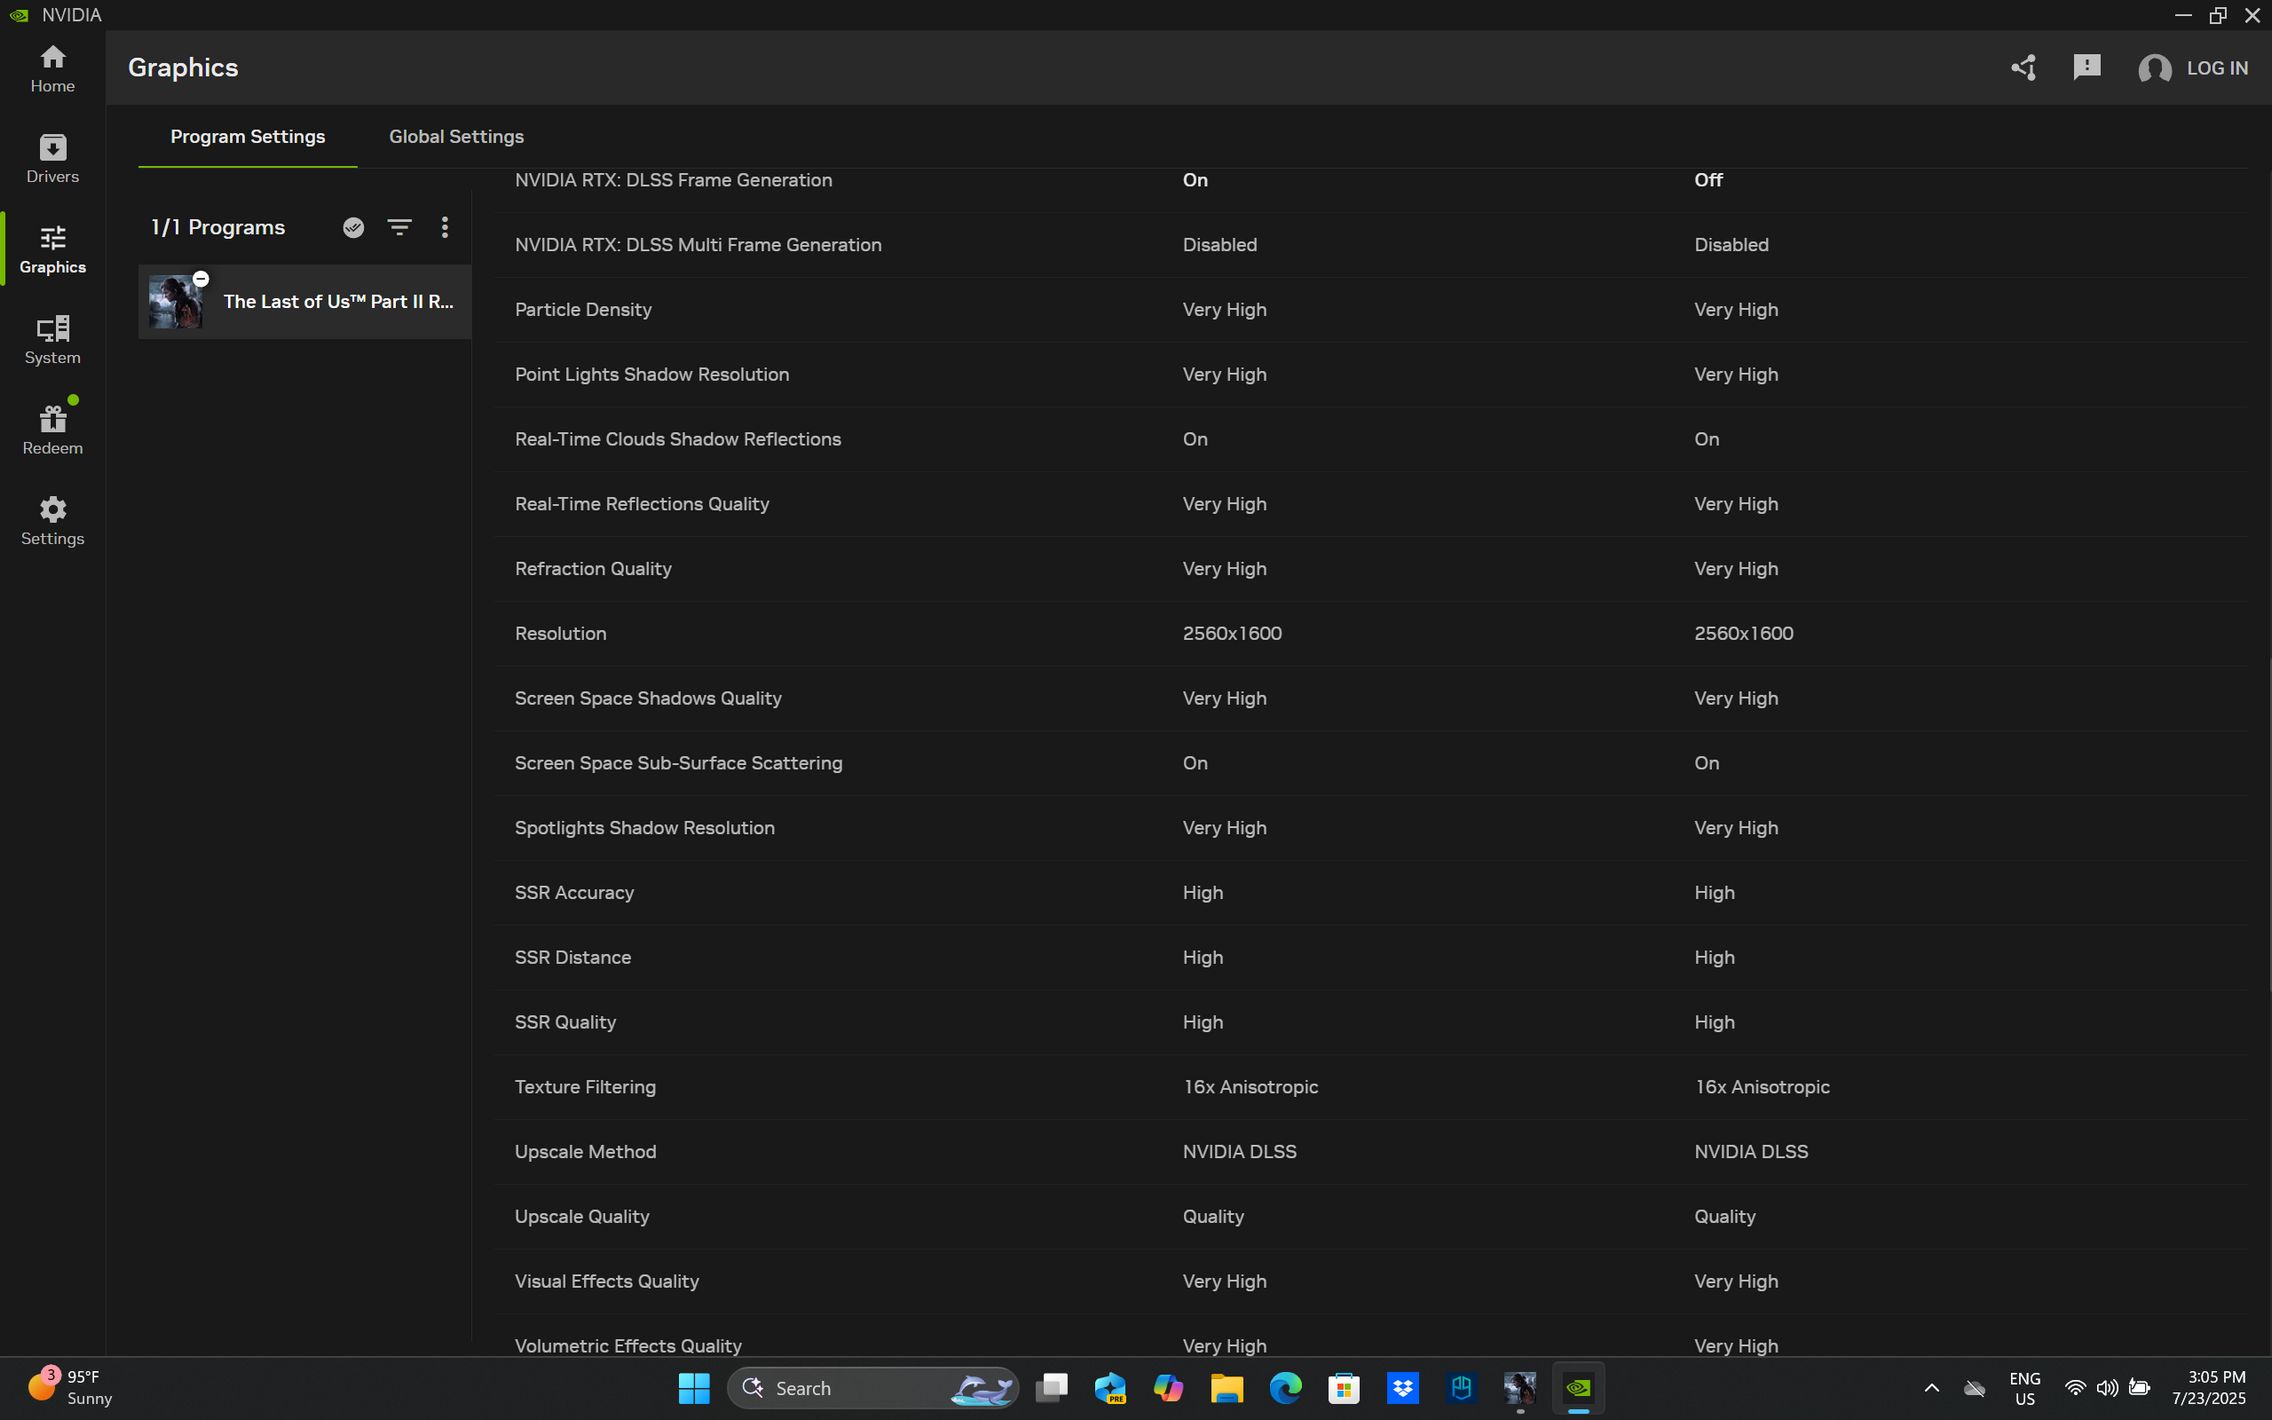Click SSR Accuracy setting label
Image resolution: width=2272 pixels, height=1420 pixels.
point(574,893)
